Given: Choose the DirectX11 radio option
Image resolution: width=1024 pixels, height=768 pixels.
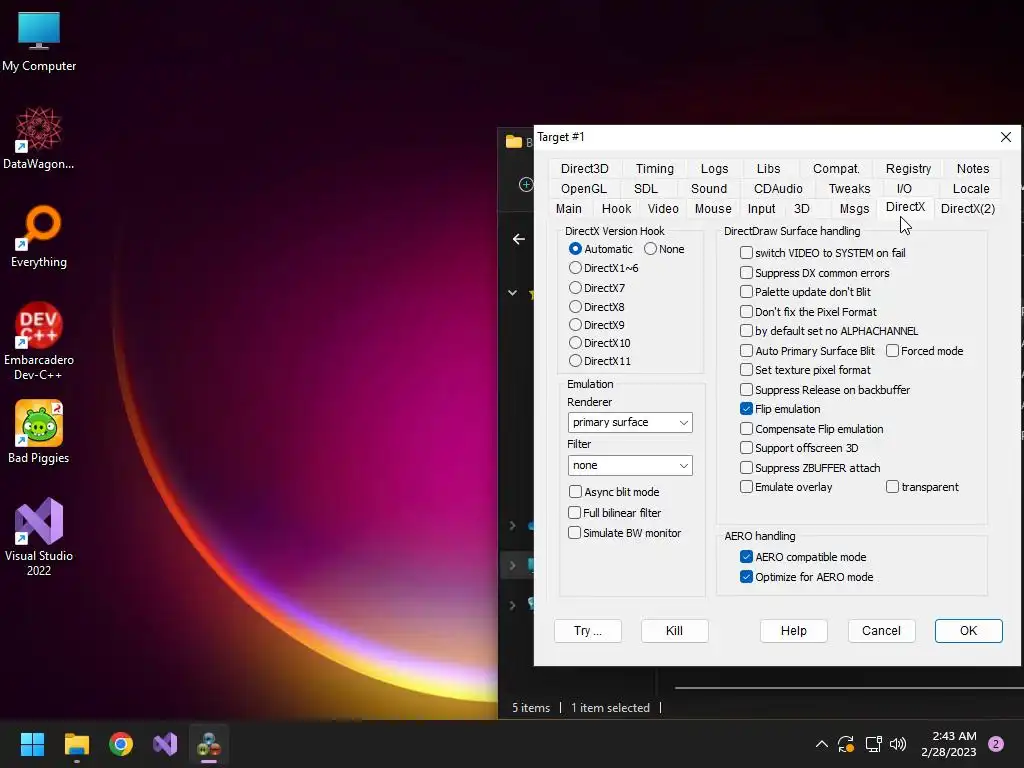Looking at the screenshot, I should 600,360.
